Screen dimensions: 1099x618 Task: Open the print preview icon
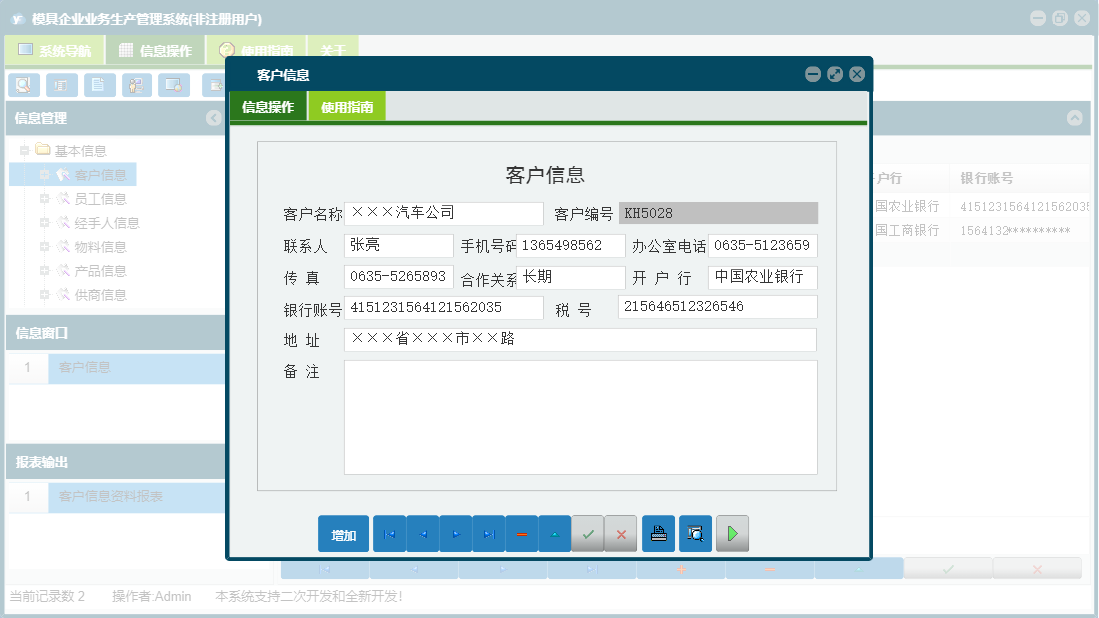[x=695, y=533]
